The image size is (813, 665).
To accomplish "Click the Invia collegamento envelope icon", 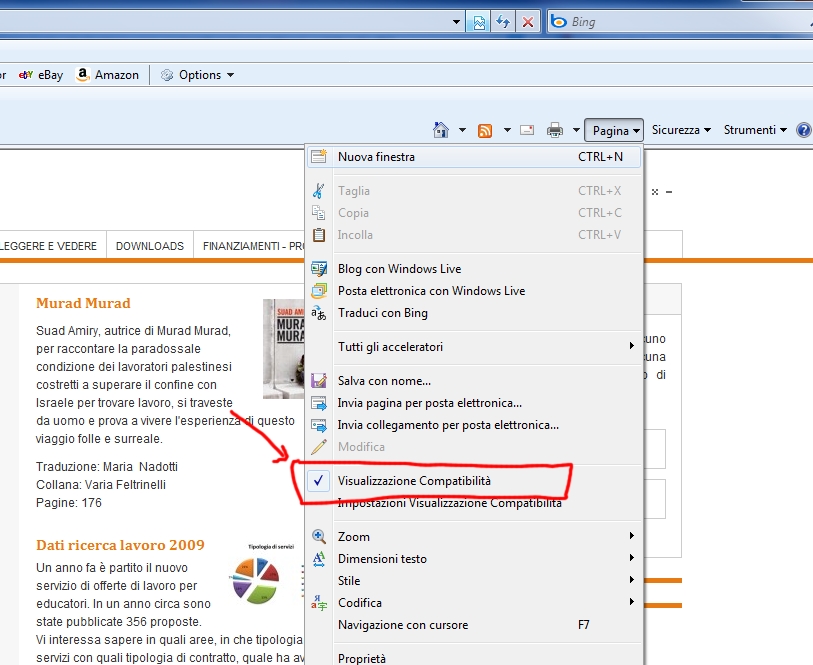I will click(x=319, y=425).
